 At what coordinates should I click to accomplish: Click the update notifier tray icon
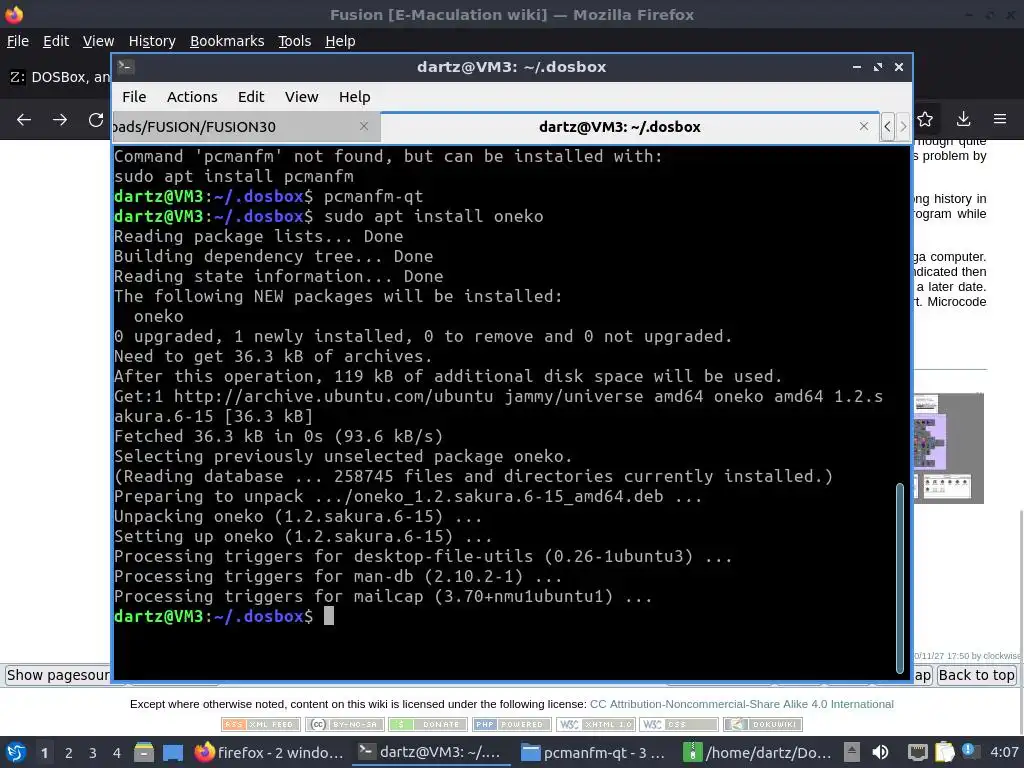click(970, 751)
